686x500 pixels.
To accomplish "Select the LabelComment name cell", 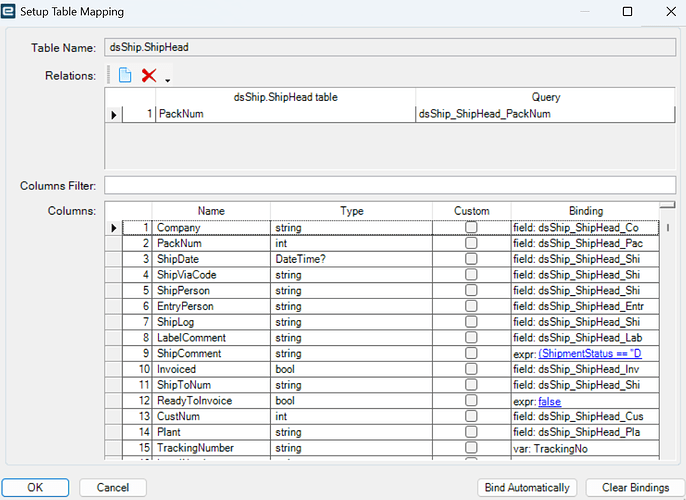I will (211, 338).
